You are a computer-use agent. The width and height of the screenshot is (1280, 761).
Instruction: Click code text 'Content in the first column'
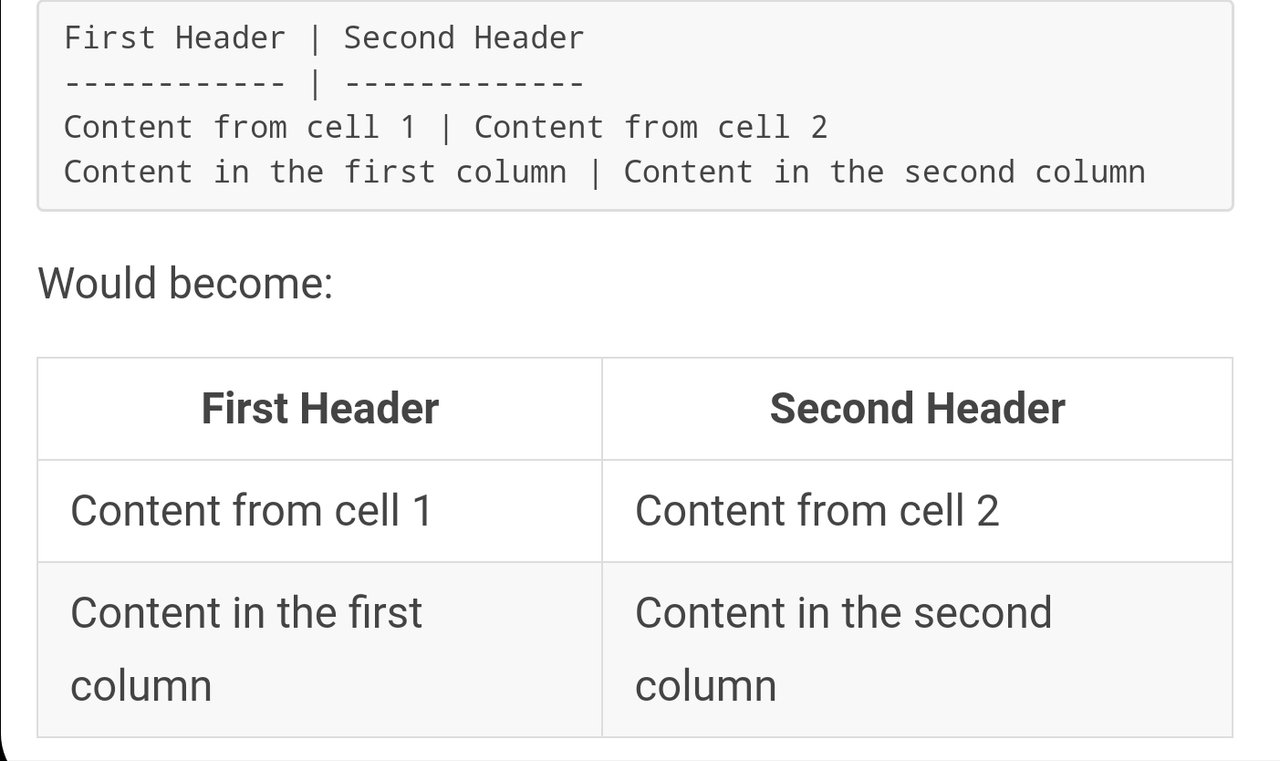point(314,172)
